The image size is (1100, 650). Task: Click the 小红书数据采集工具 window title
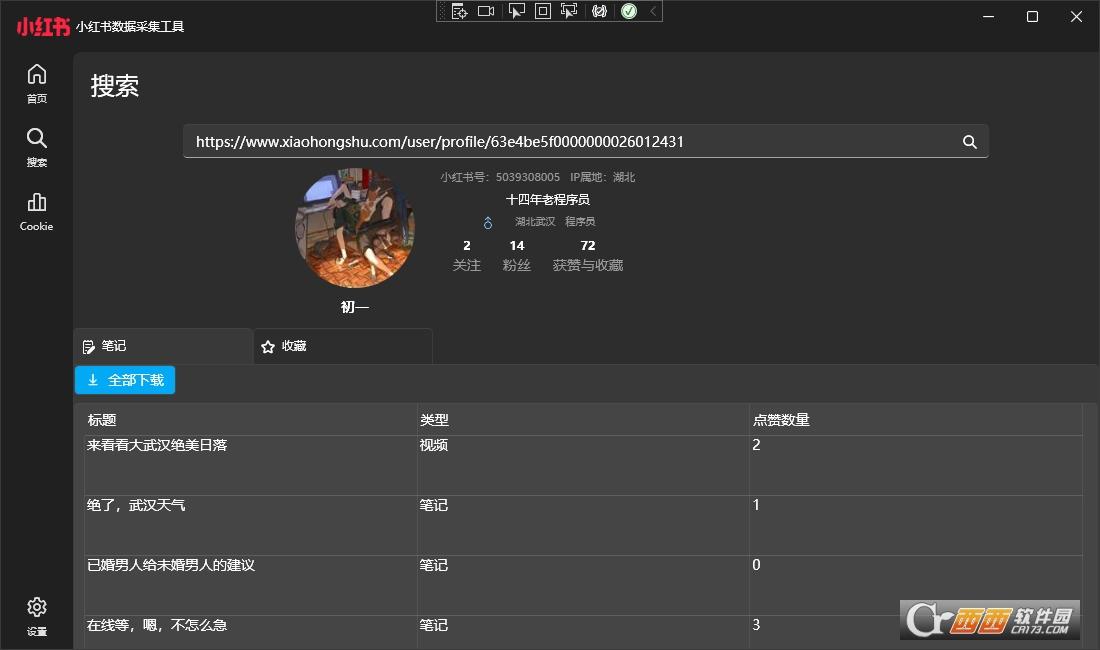[x=130, y=27]
